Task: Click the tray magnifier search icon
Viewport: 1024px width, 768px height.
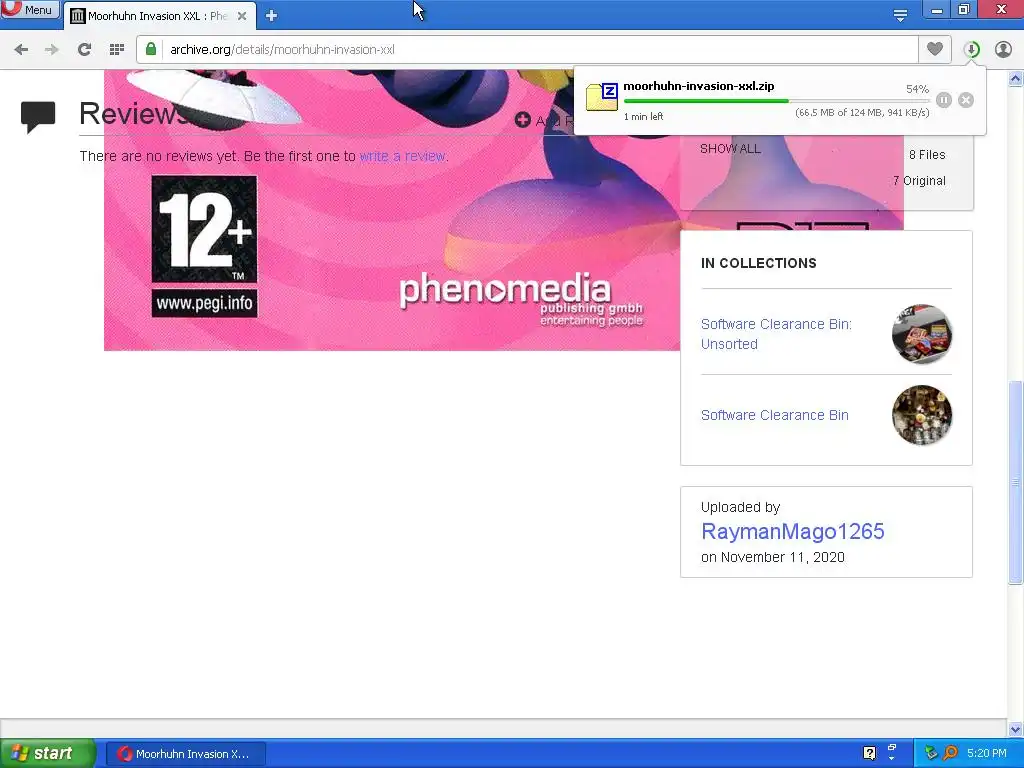Action: tap(950, 753)
